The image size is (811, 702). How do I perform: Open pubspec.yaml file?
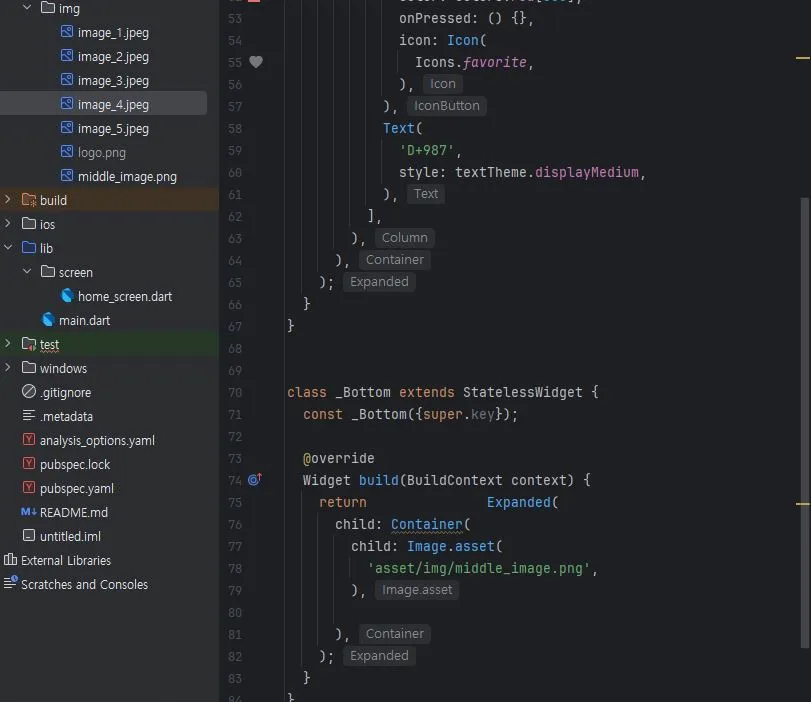[x=76, y=488]
